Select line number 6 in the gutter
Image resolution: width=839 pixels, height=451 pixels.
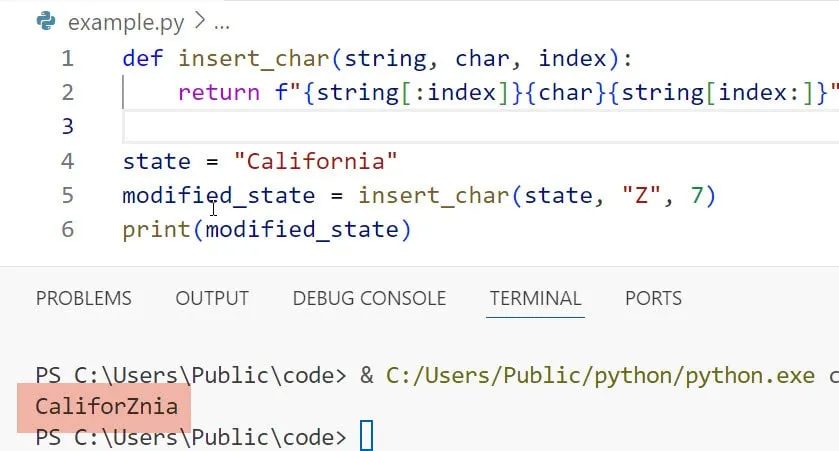pos(67,230)
